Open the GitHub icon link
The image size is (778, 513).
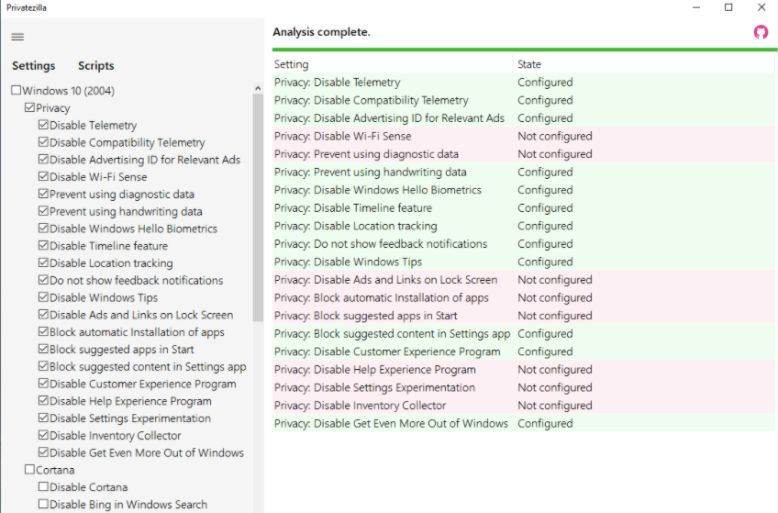pyautogui.click(x=761, y=32)
